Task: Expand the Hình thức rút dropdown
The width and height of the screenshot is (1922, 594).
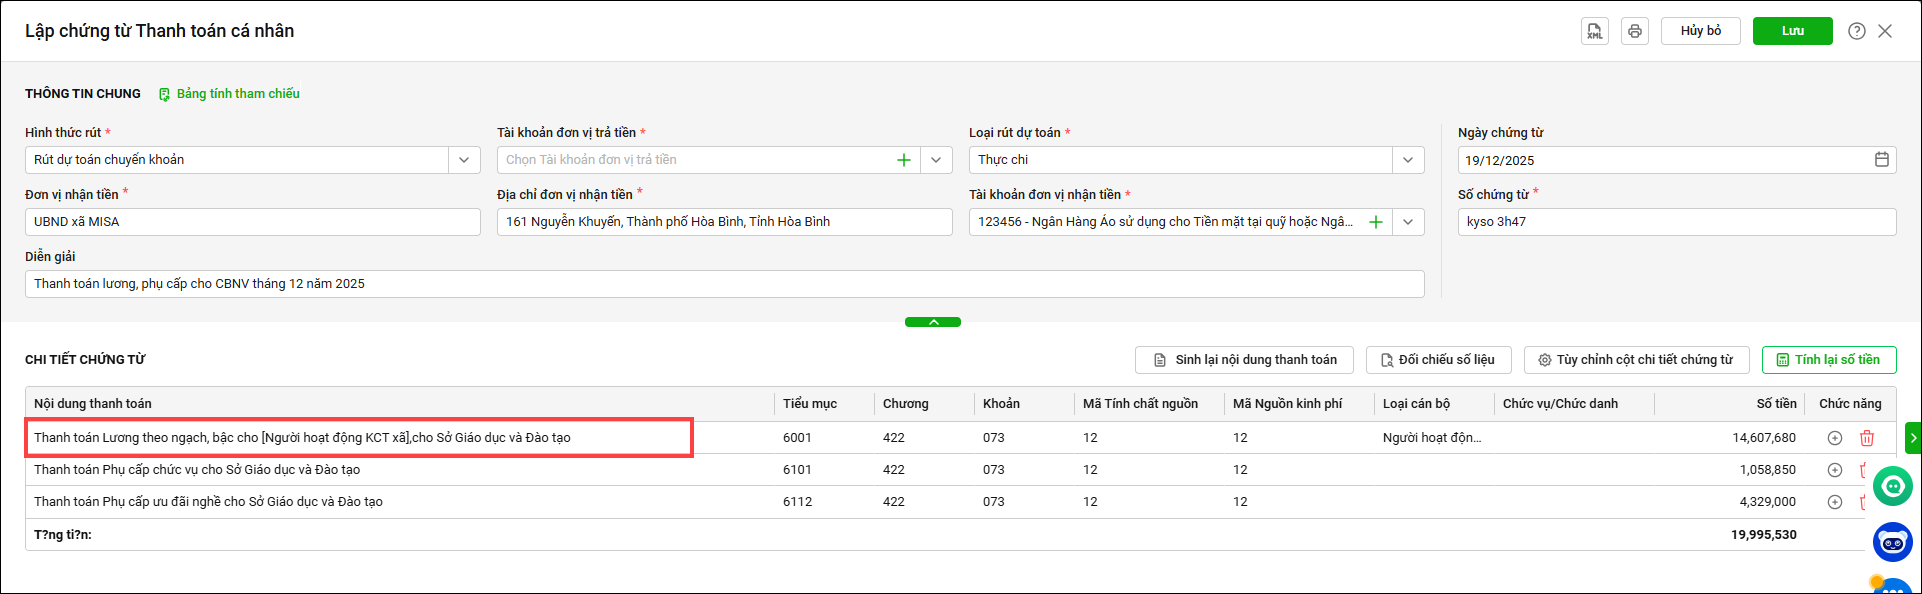Action: [x=464, y=160]
